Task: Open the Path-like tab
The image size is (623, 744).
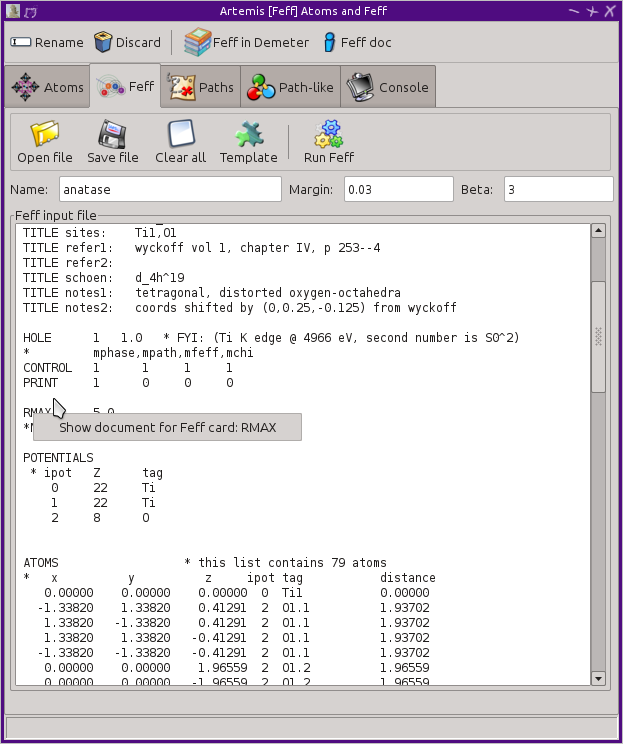Action: [x=290, y=87]
